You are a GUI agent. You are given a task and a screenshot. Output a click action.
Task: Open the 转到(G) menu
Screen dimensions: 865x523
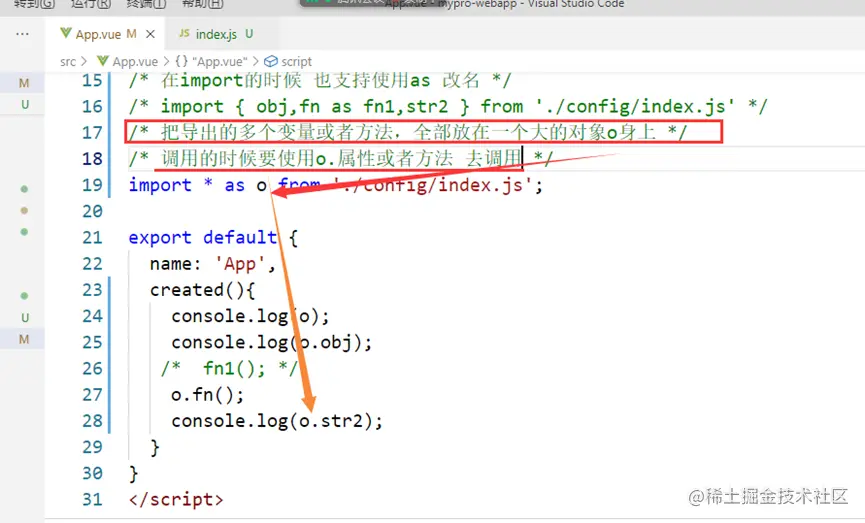35,4
